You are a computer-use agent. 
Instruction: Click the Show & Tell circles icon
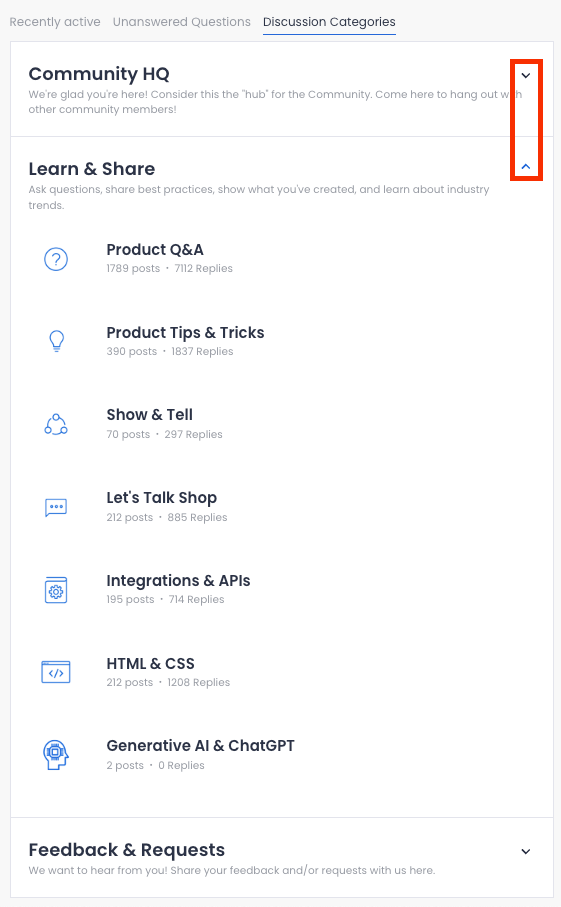[x=56, y=425]
